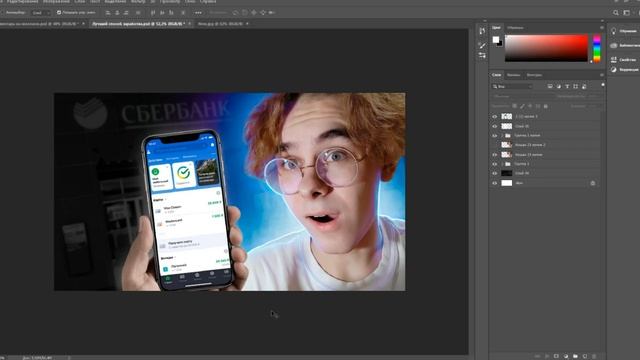Open the History panel icon in collapsed dock
The height and width of the screenshot is (360, 640).
[482, 31]
